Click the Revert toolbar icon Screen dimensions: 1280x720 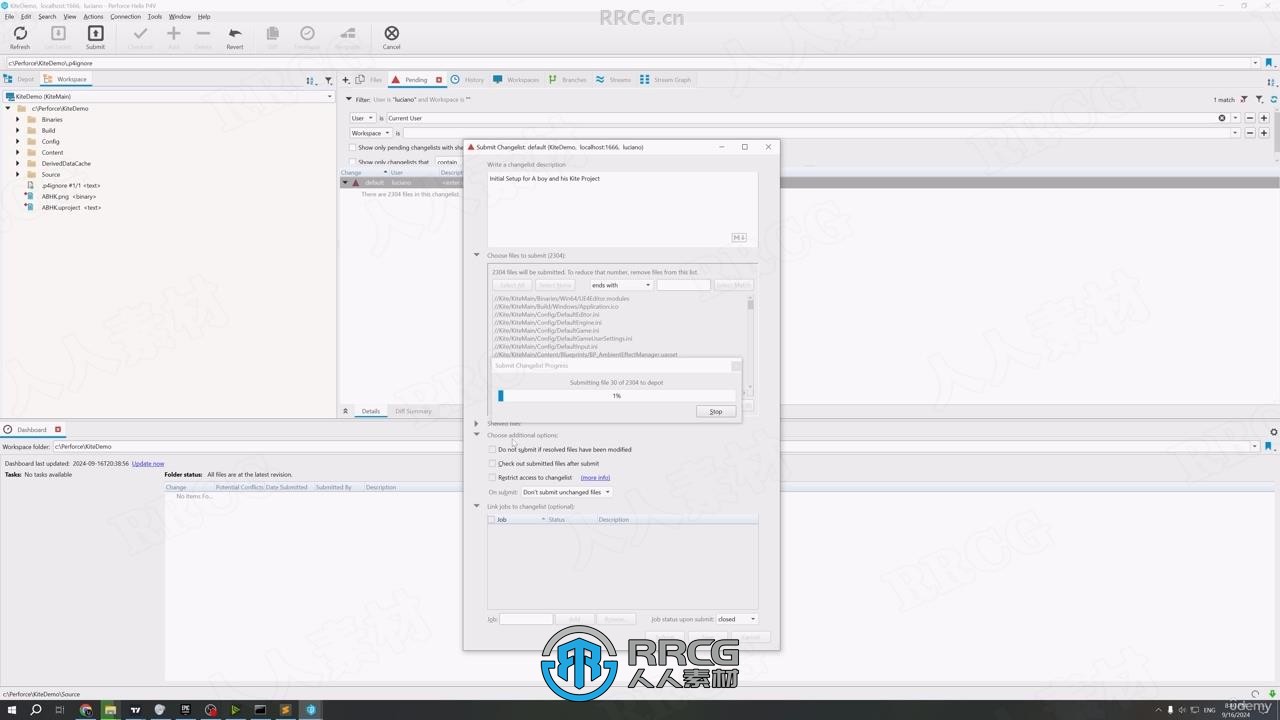(x=235, y=37)
